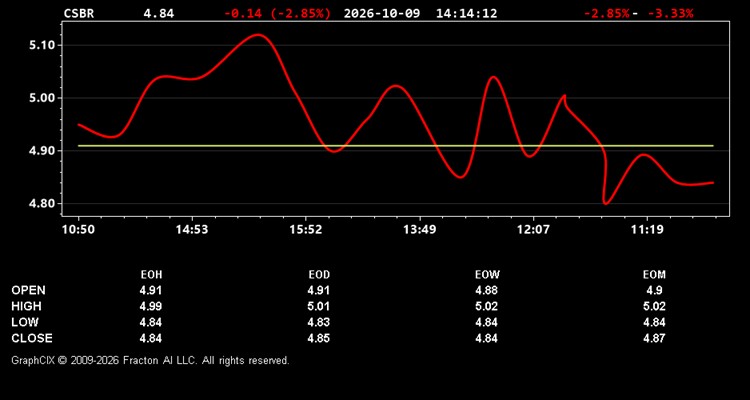Click the -3.33% value at top right
750x400 pixels.
coord(670,13)
